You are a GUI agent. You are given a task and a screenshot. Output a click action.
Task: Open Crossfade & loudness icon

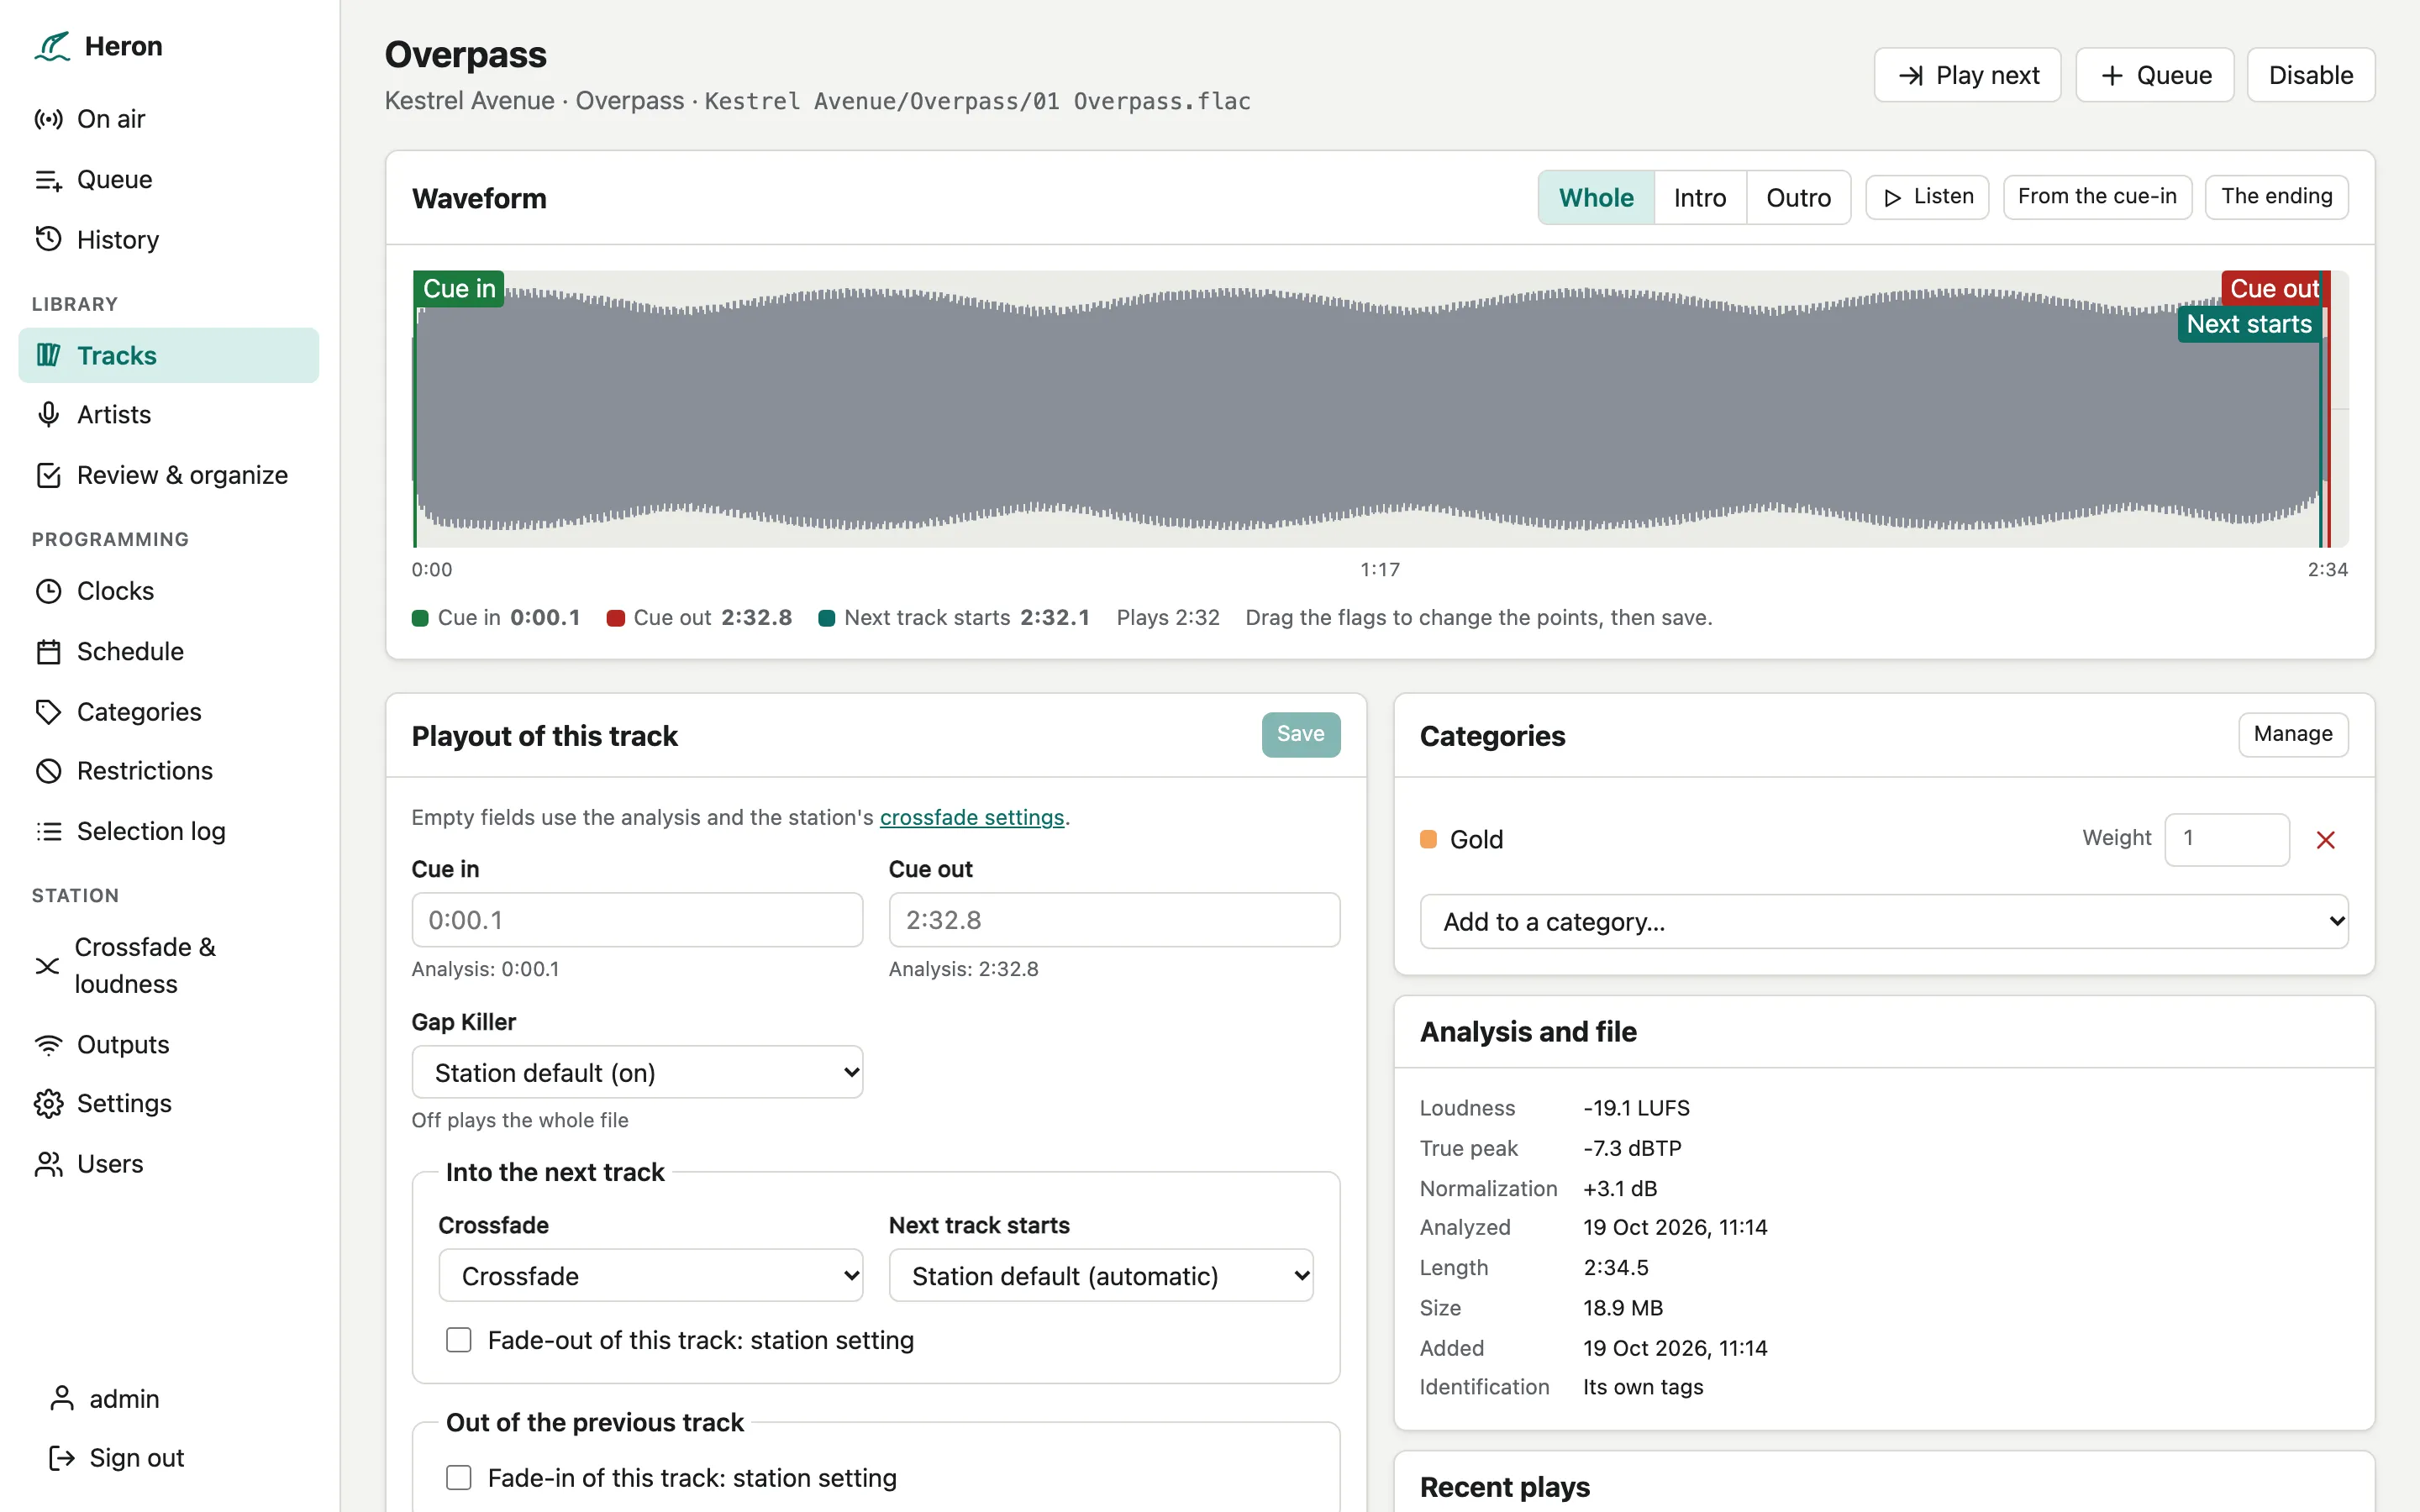pos(47,965)
